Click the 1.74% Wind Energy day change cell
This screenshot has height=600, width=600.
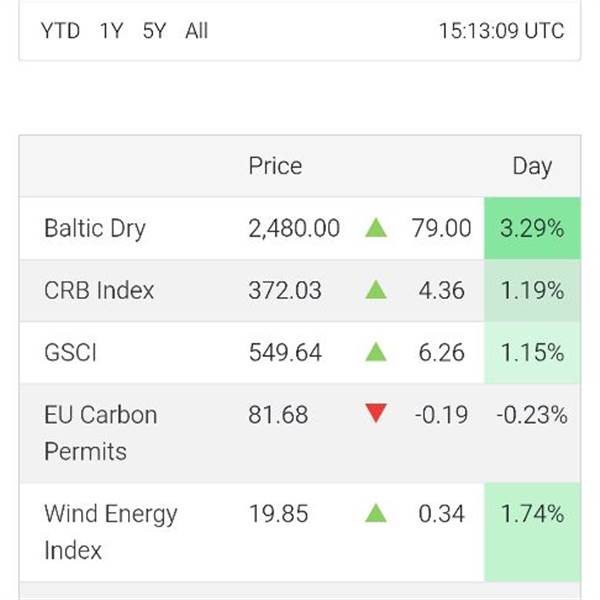click(531, 515)
